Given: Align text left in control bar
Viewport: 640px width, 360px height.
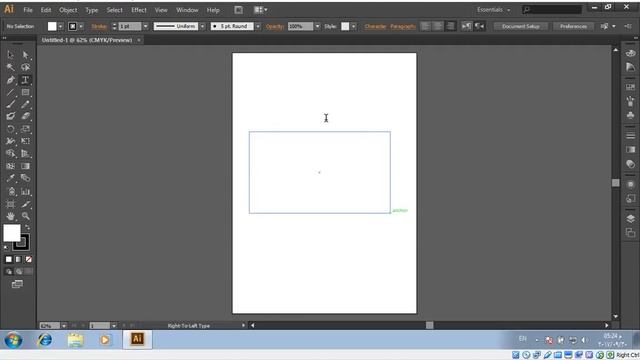Looking at the screenshot, I should (425, 26).
